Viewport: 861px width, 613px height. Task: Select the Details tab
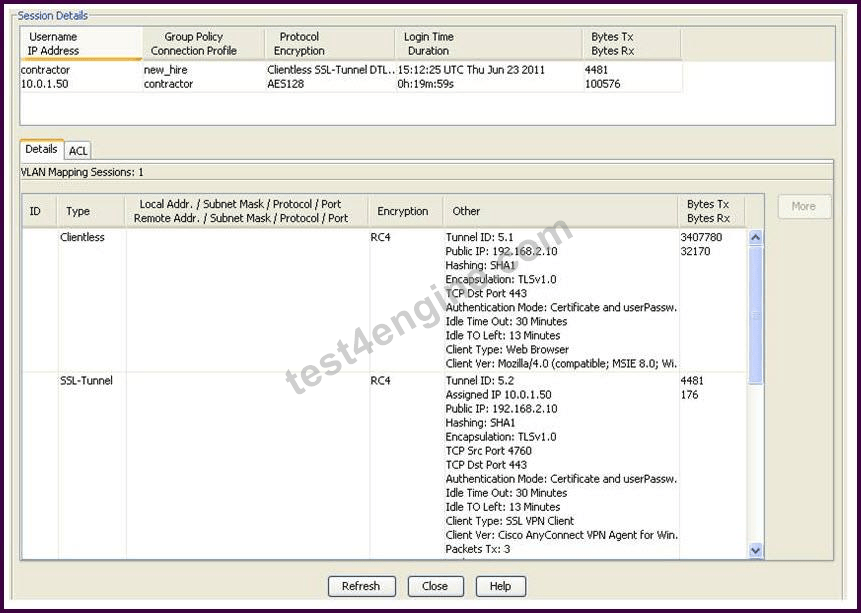[x=41, y=149]
